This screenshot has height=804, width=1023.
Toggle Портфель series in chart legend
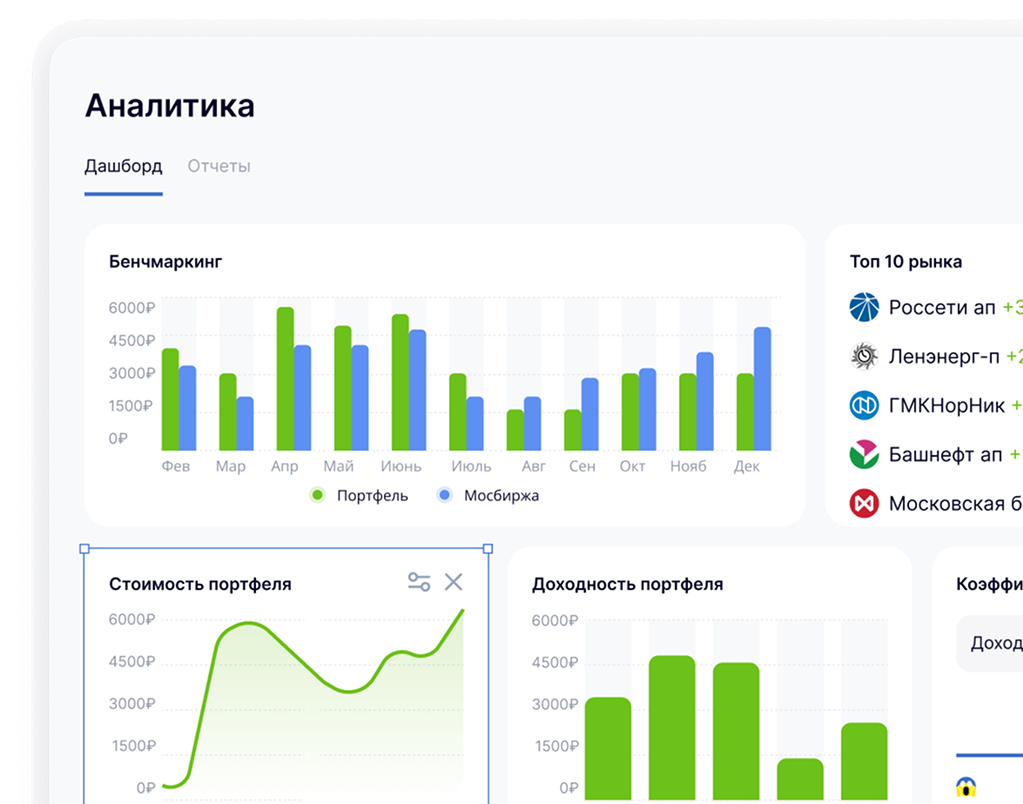pos(360,495)
